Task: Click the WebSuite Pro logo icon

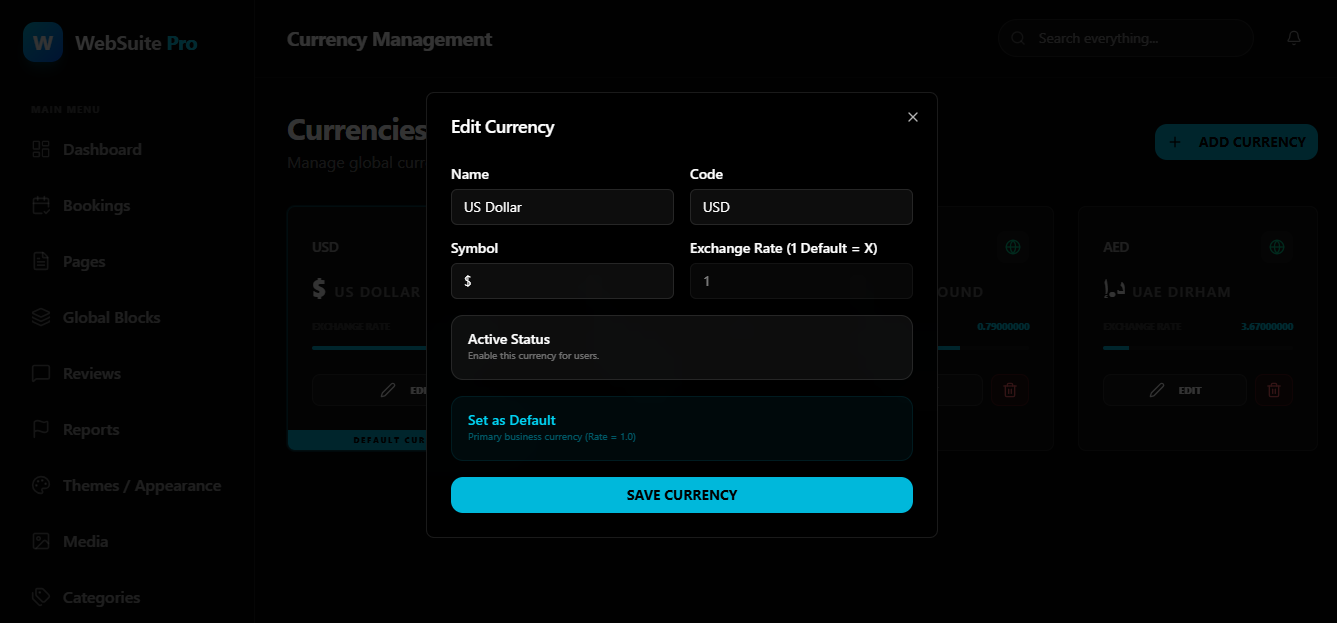Action: 43,43
